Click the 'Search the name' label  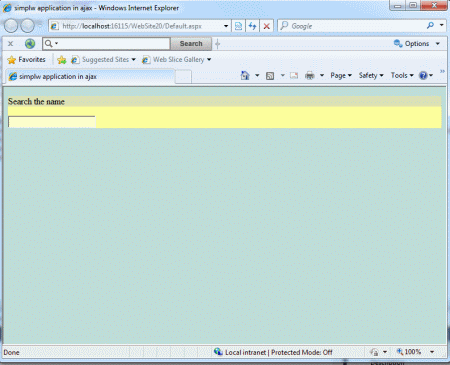click(36, 101)
